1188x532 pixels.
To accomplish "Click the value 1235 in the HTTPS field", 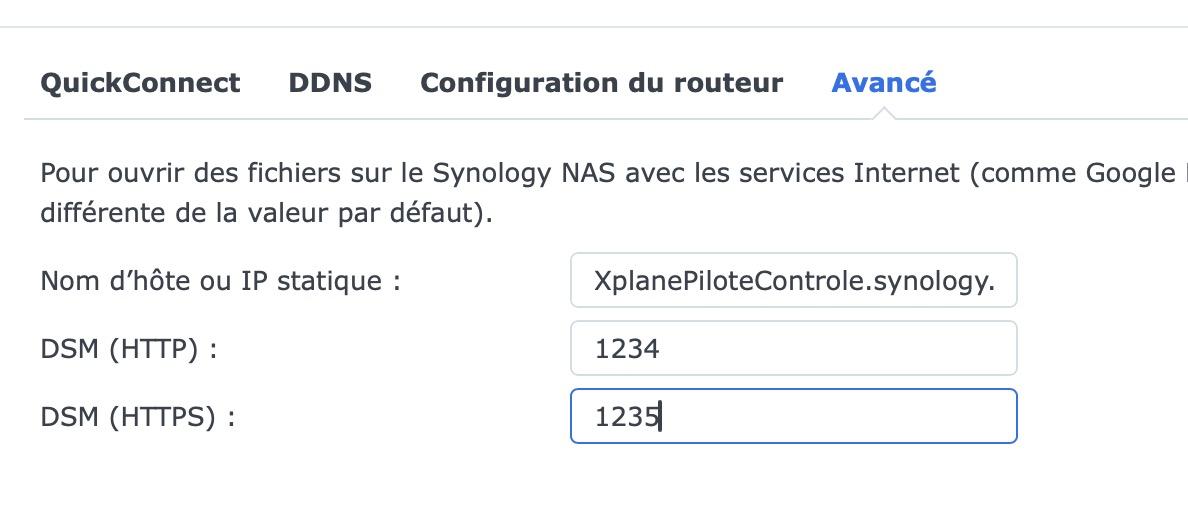I will pos(627,417).
